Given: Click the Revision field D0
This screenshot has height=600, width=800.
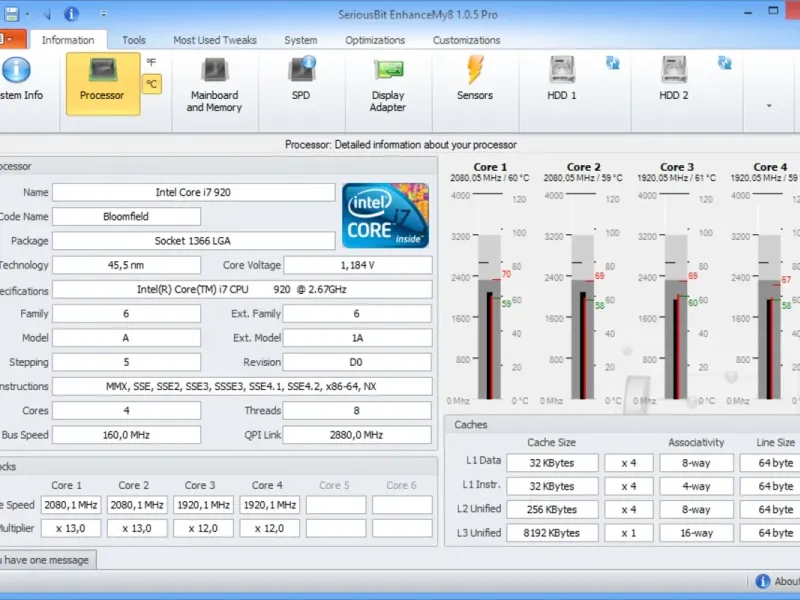Looking at the screenshot, I should click(x=357, y=362).
